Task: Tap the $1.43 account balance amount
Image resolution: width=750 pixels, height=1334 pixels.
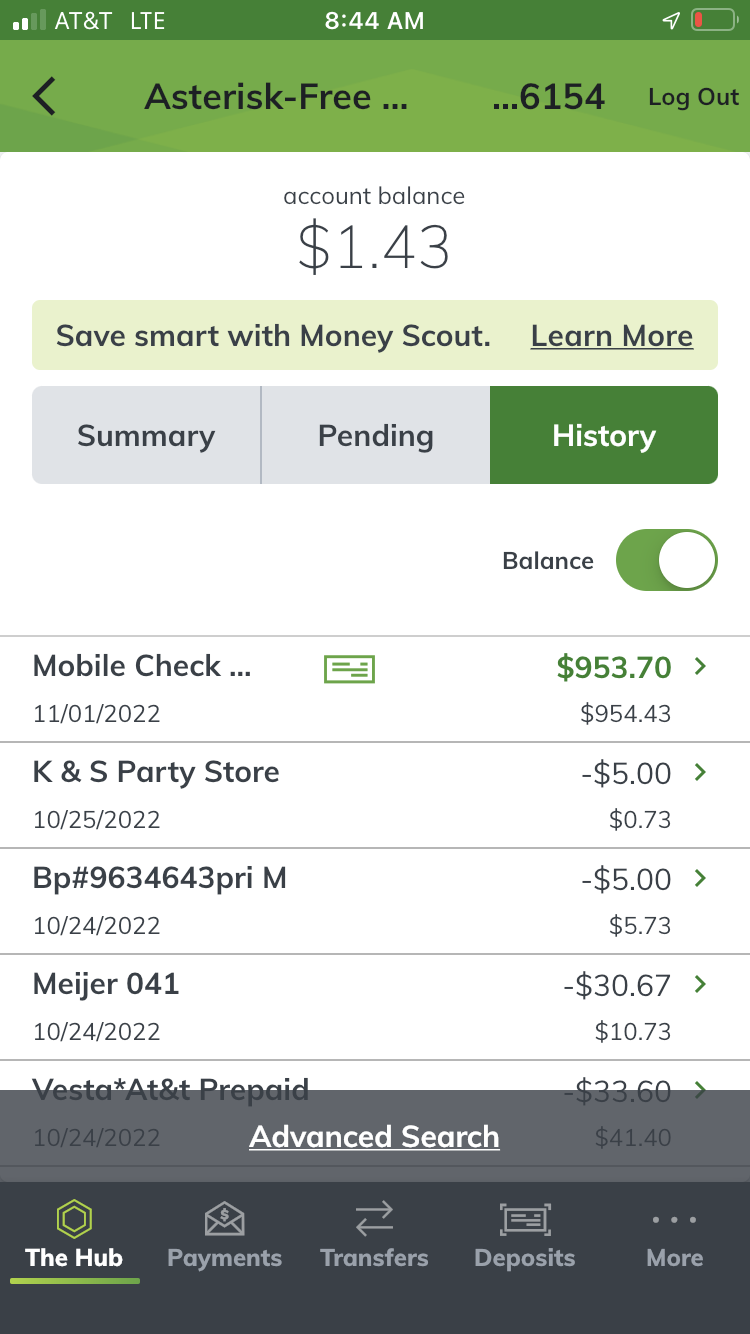Action: tap(374, 247)
